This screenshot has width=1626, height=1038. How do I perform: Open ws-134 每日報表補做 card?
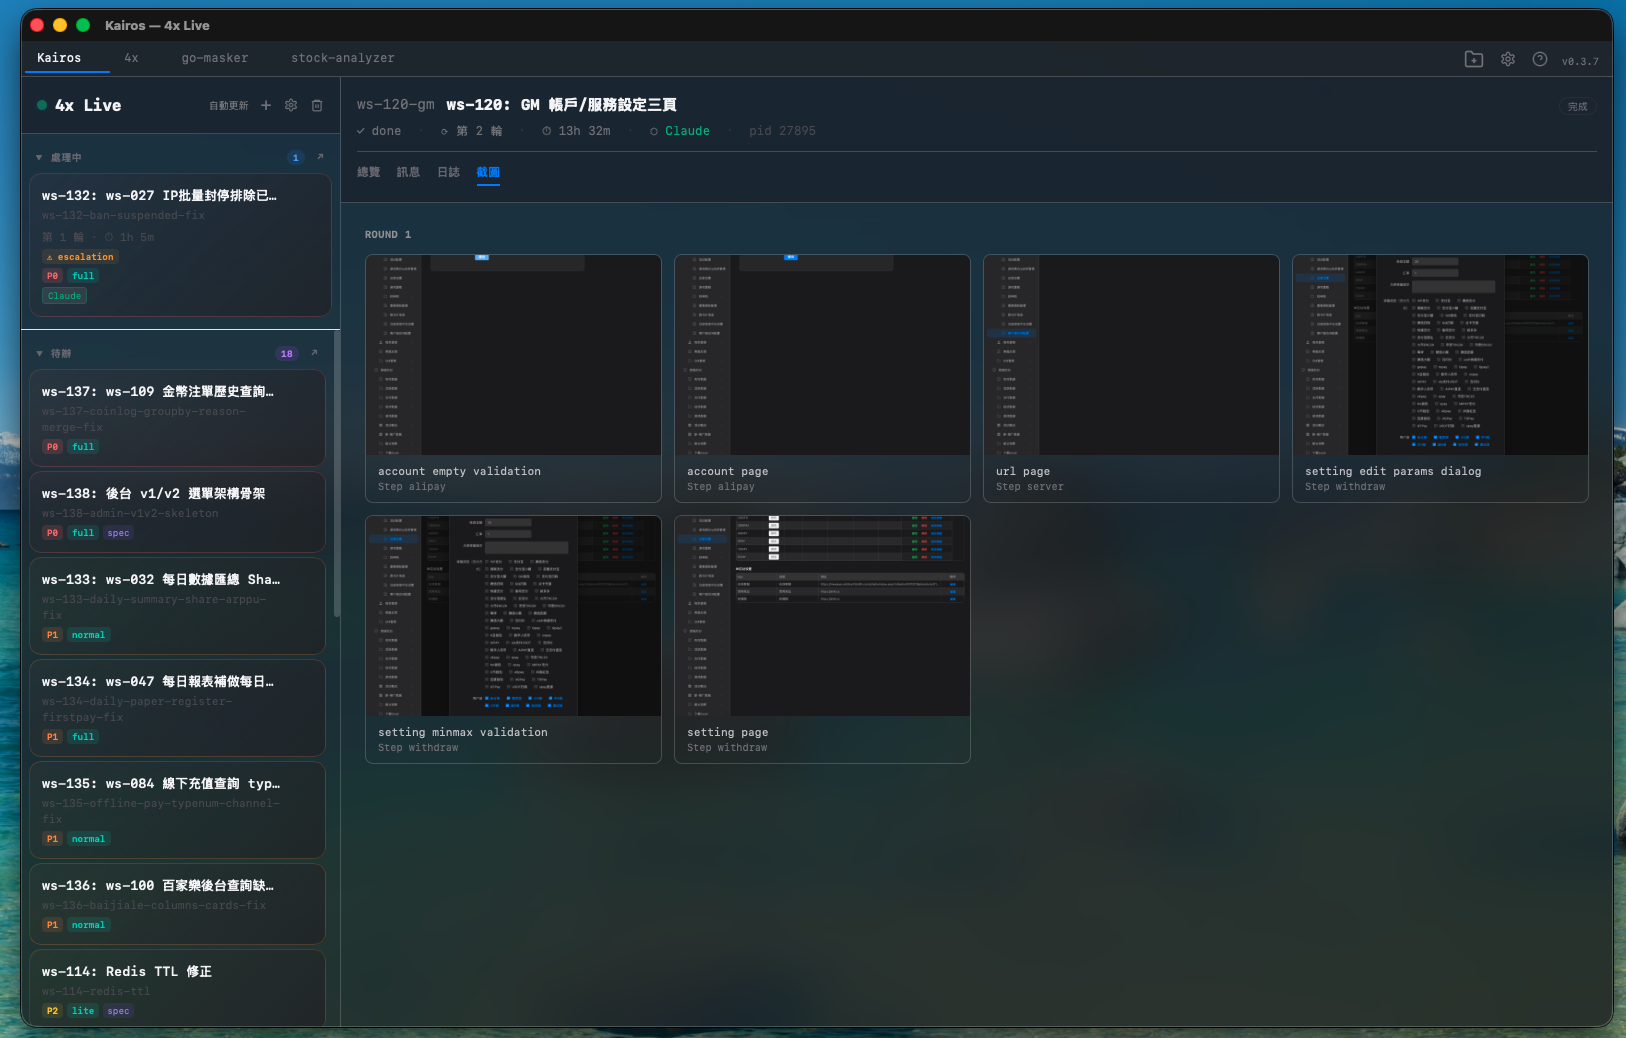click(x=177, y=708)
